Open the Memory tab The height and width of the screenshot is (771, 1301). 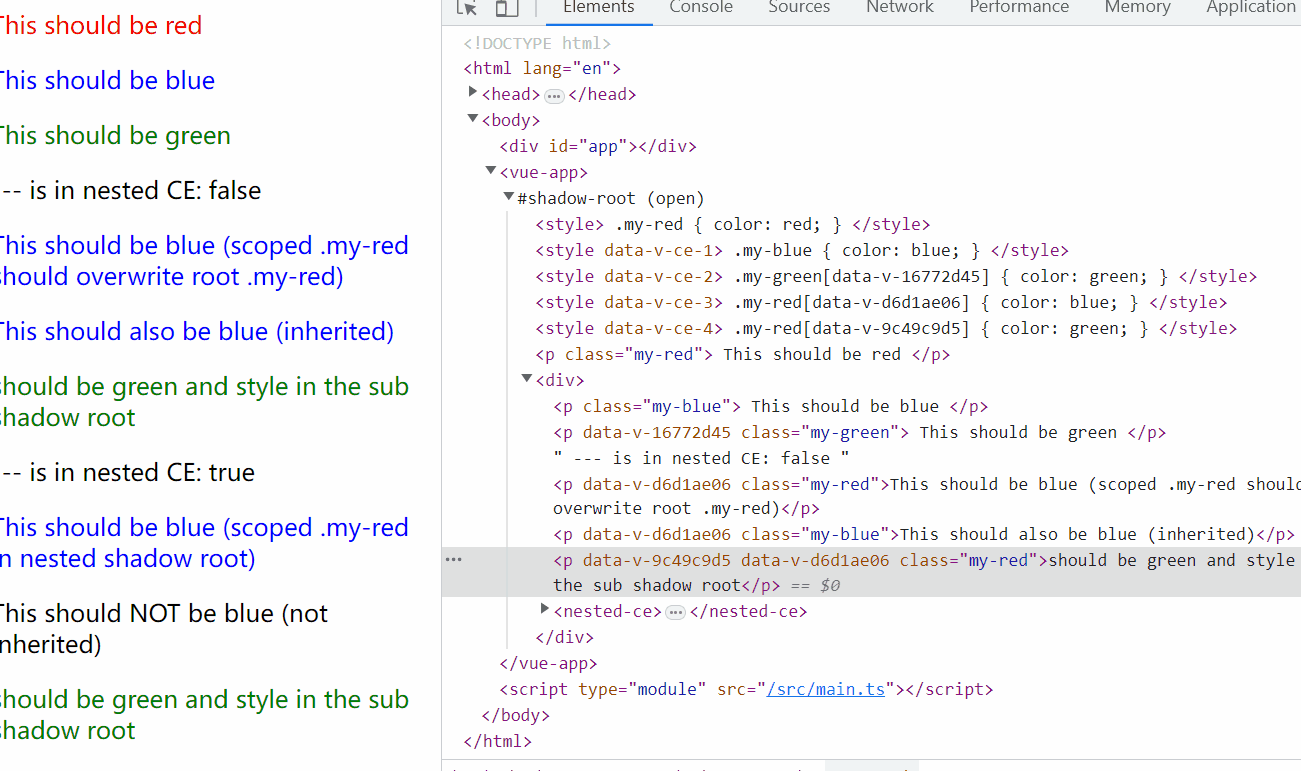[1137, 8]
